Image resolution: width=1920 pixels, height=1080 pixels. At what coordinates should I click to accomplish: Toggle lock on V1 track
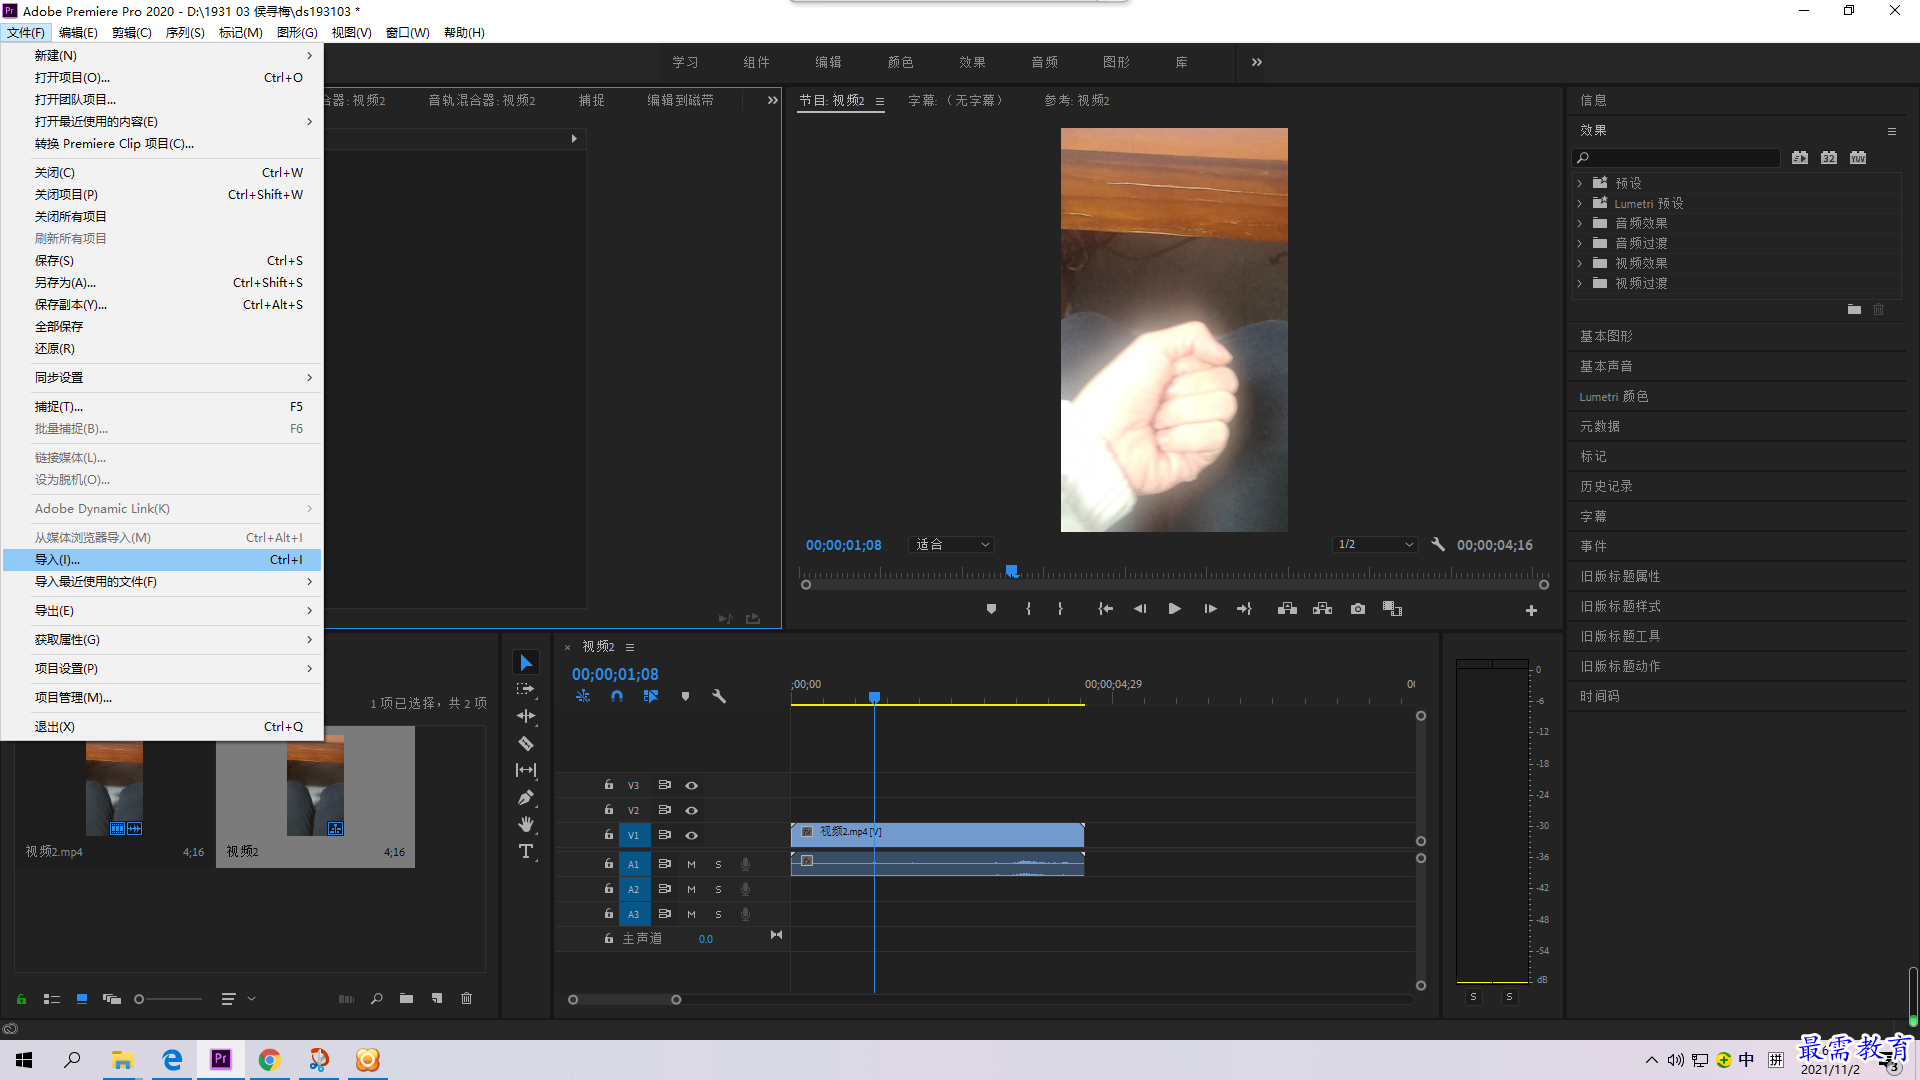608,834
